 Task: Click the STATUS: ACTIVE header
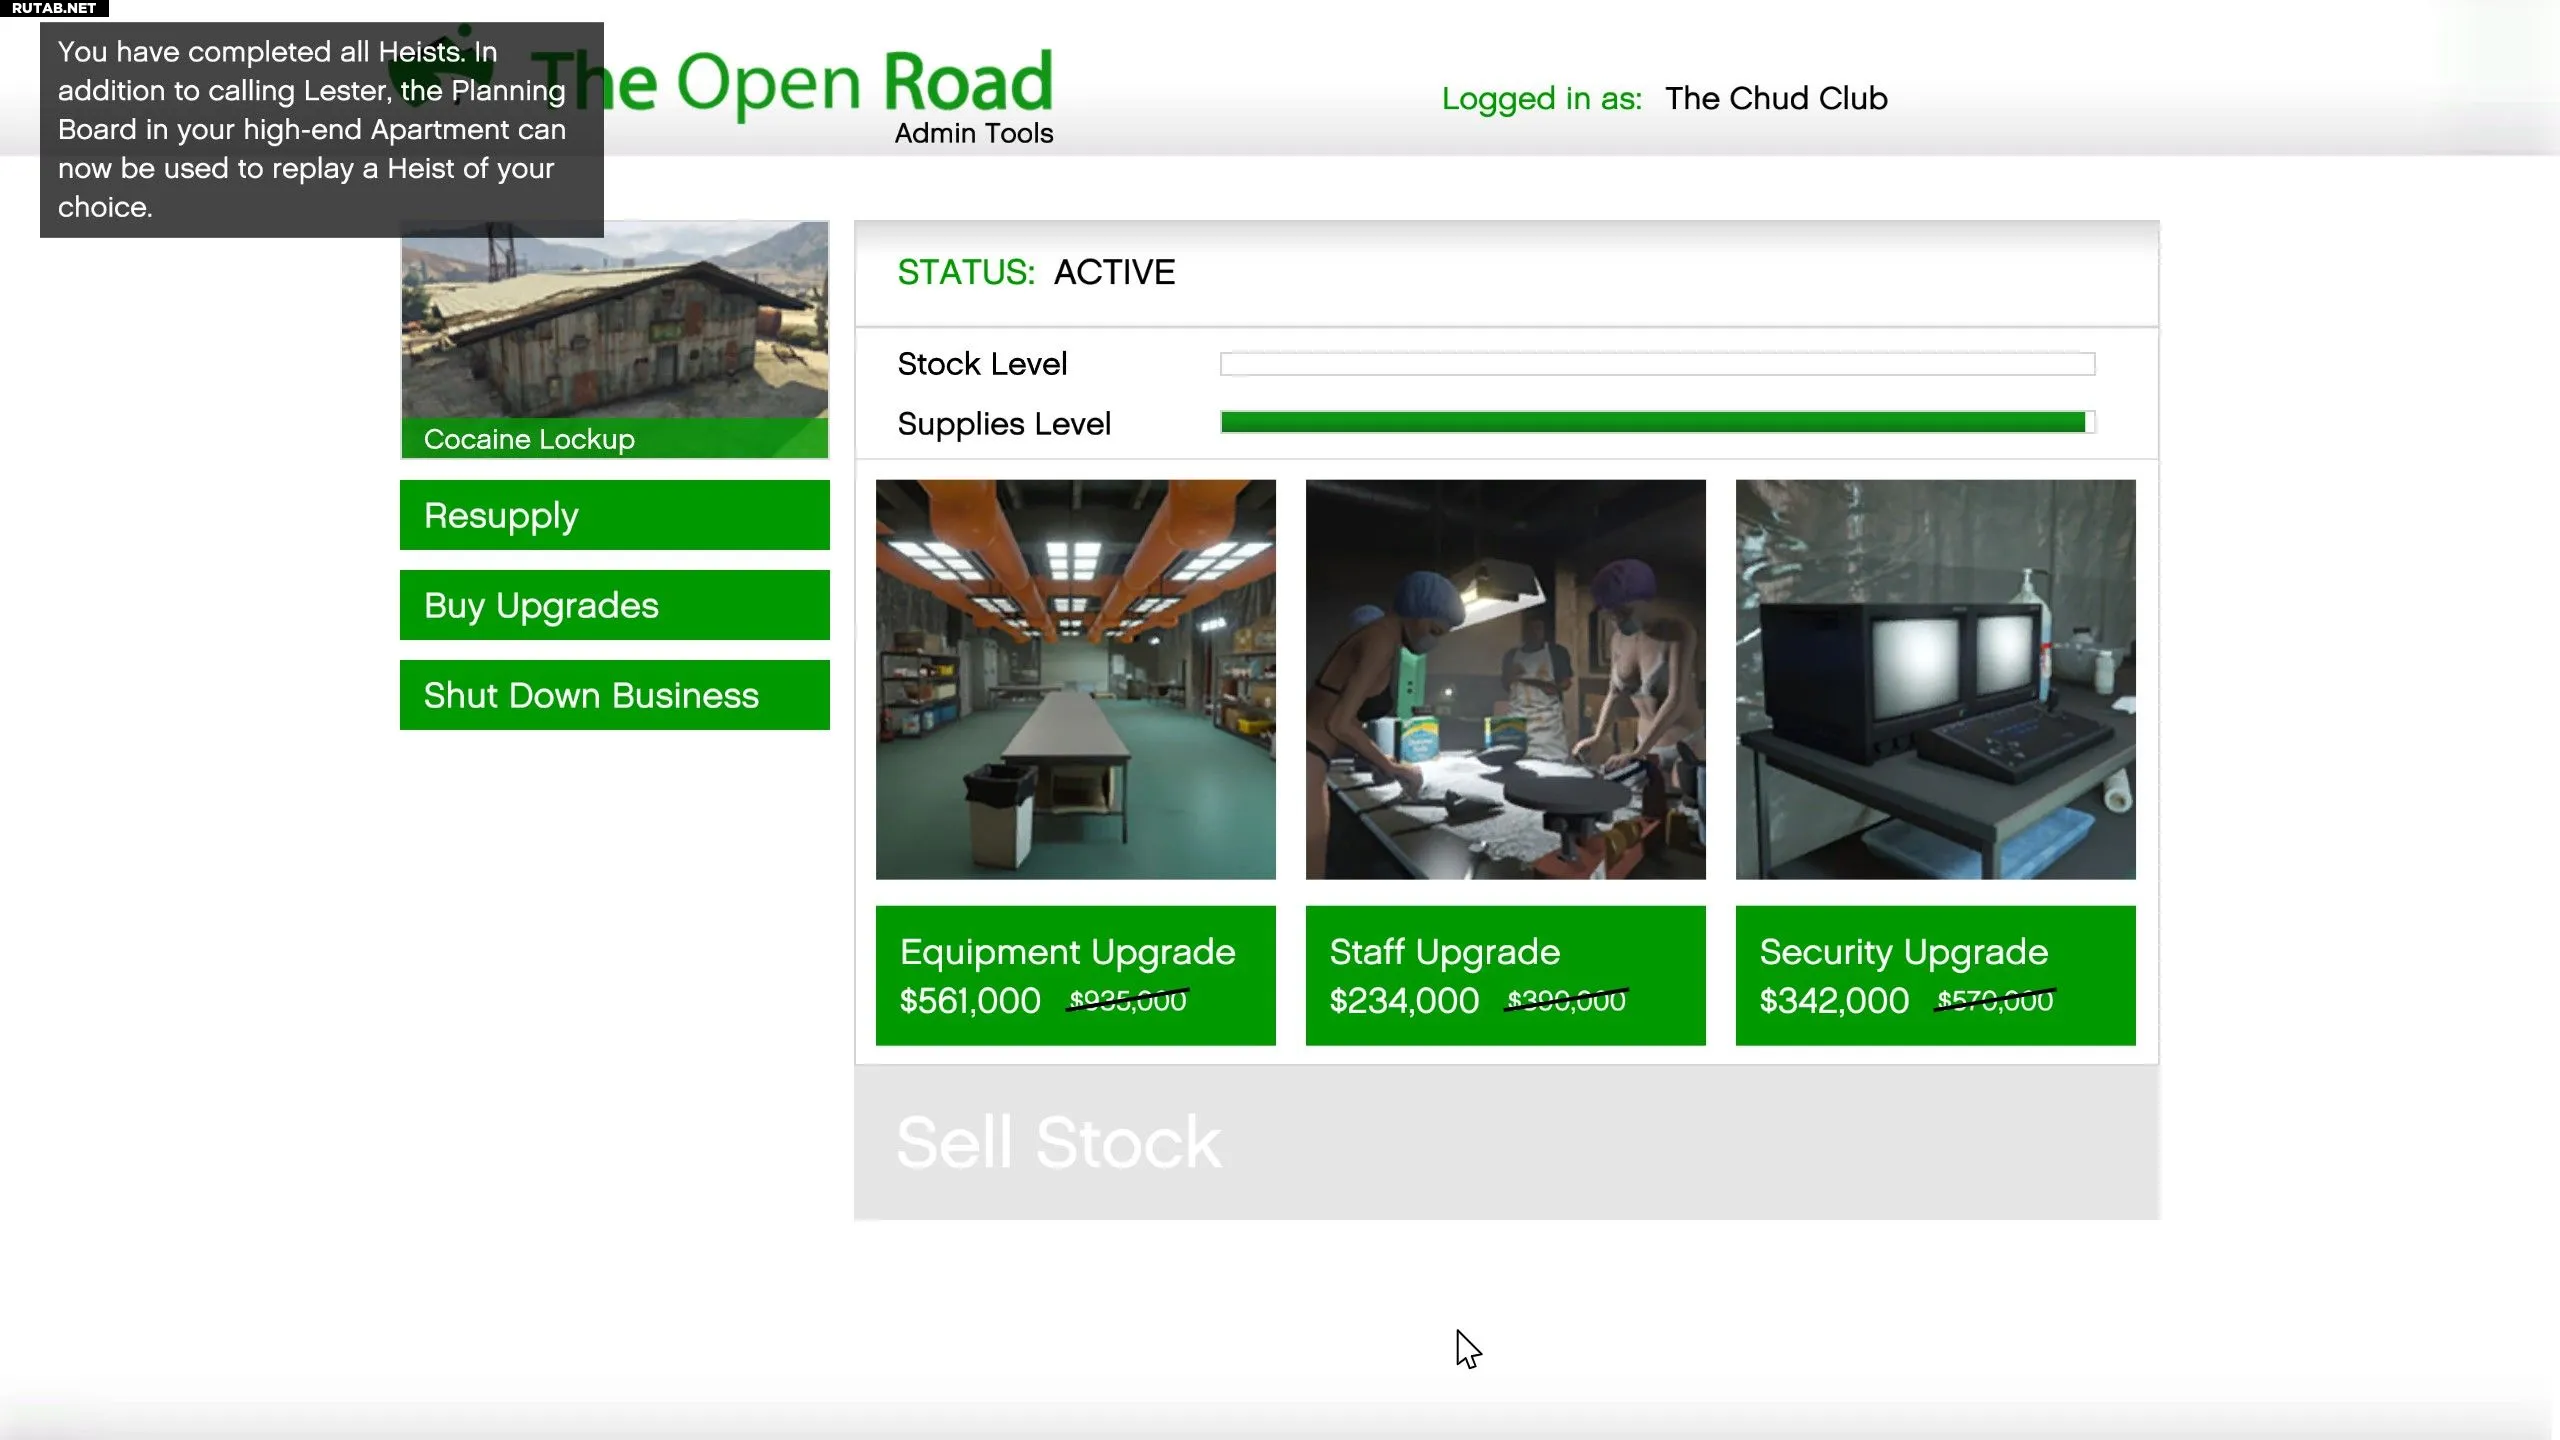1036,272
